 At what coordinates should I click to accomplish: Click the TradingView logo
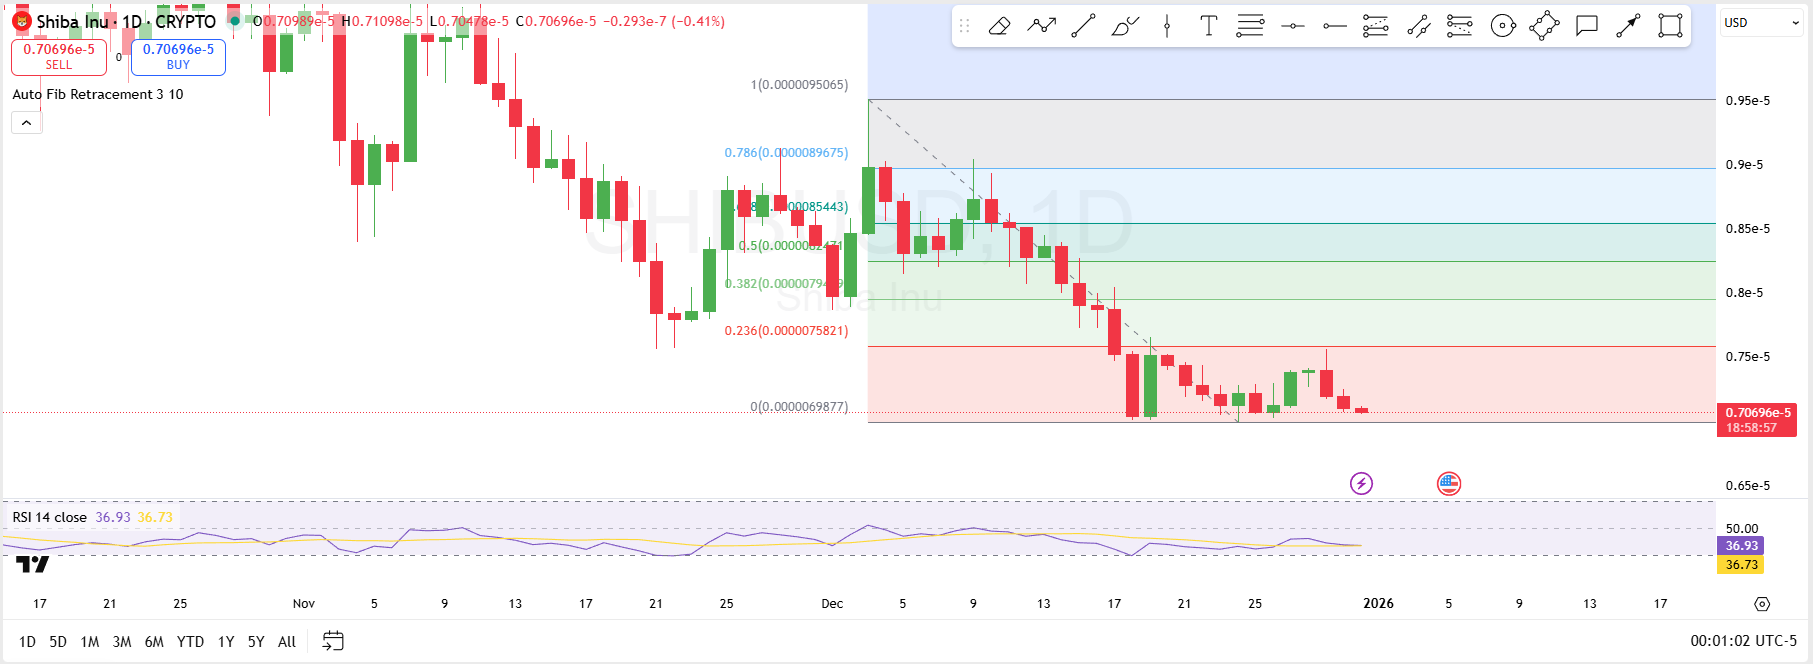(x=32, y=565)
